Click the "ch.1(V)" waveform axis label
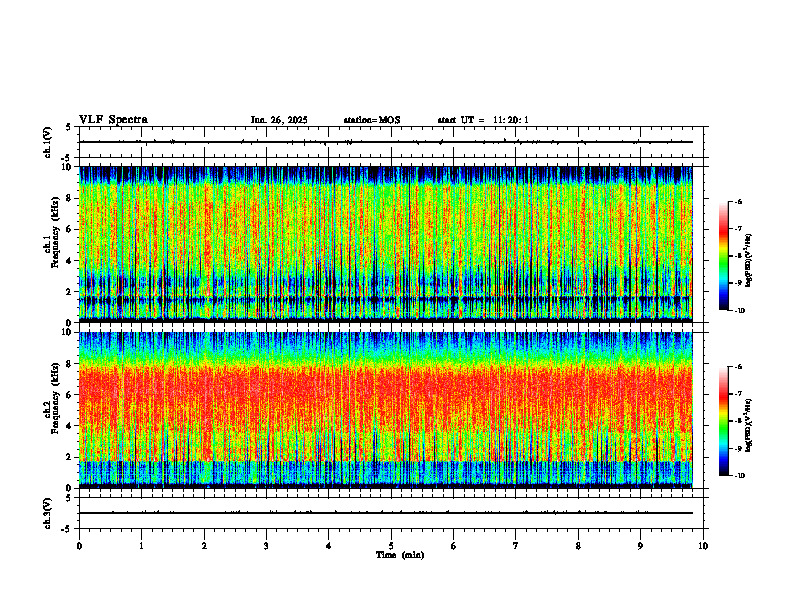Screen dimensions: 792x612 click(x=48, y=142)
